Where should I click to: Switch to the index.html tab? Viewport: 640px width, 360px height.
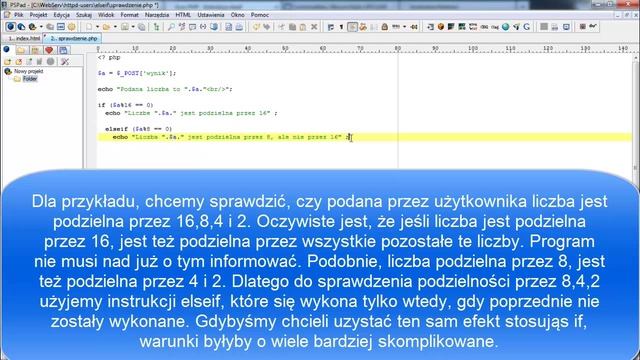(x=24, y=38)
